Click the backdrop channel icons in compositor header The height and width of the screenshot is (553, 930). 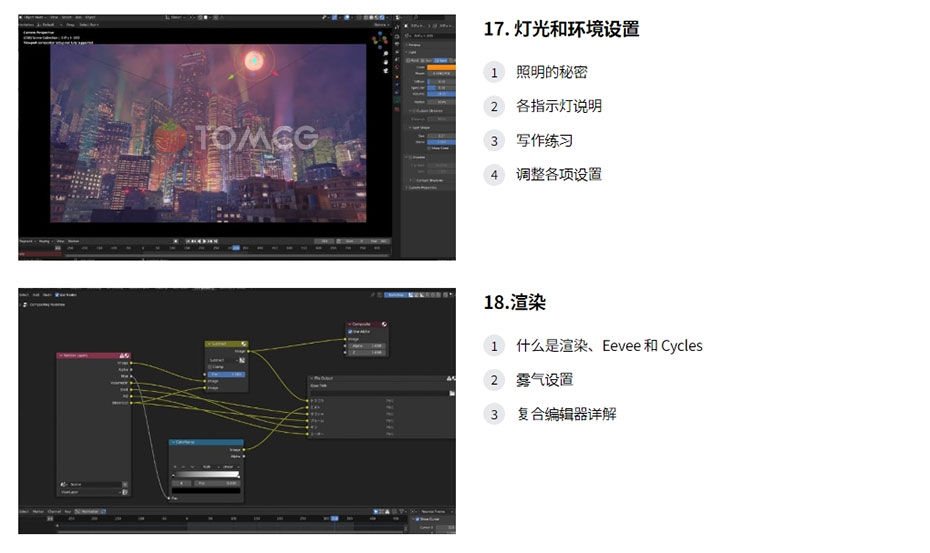425,295
